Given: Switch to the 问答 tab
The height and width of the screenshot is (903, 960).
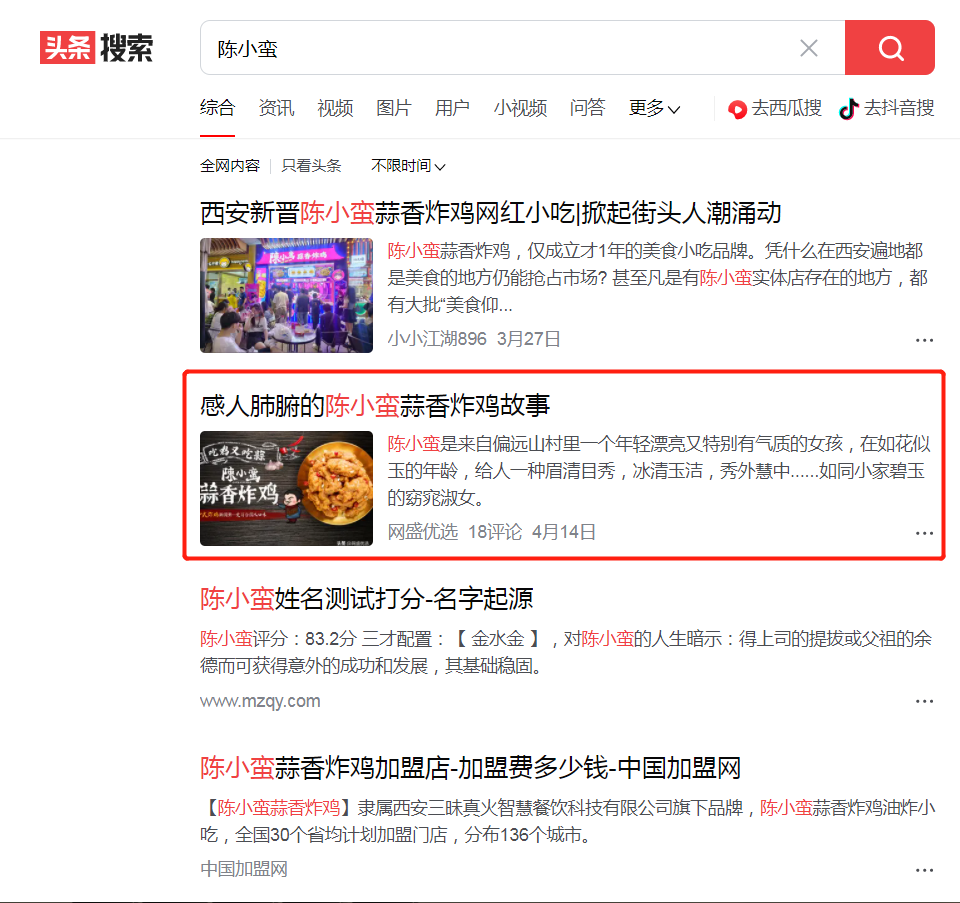Looking at the screenshot, I should (x=587, y=108).
